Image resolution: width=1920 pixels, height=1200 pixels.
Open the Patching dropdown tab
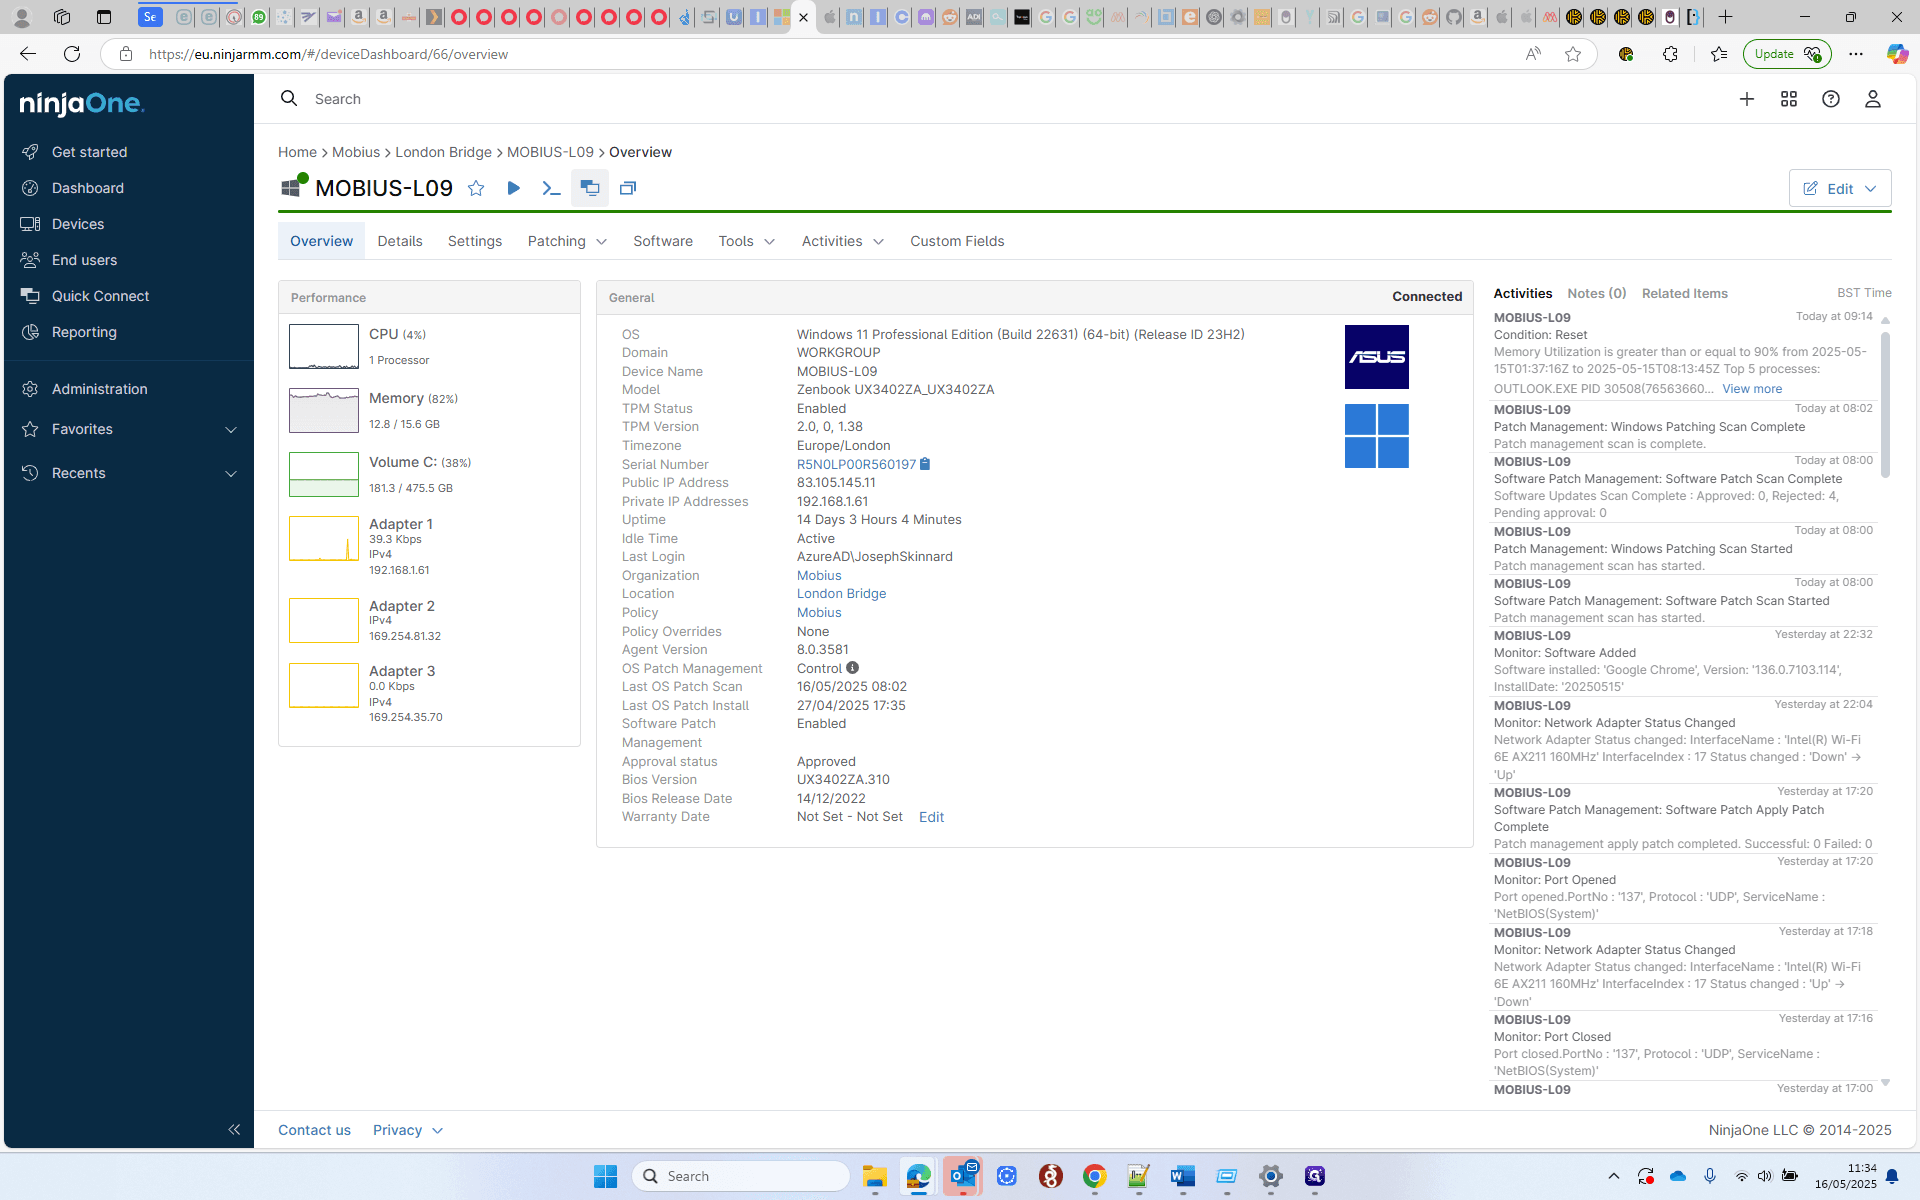pos(567,241)
